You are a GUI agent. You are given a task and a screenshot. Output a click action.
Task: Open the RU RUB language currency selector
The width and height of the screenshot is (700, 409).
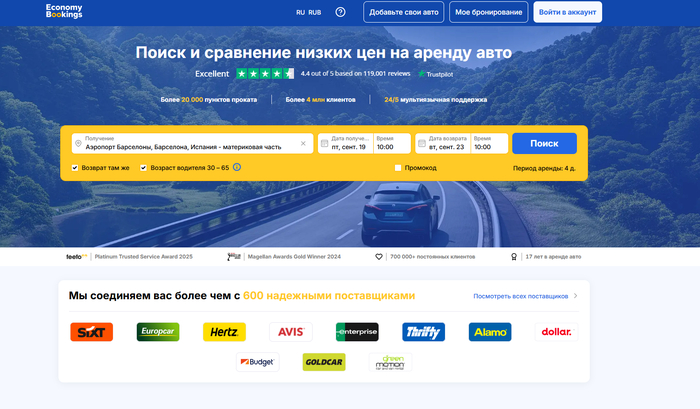pyautogui.click(x=308, y=12)
